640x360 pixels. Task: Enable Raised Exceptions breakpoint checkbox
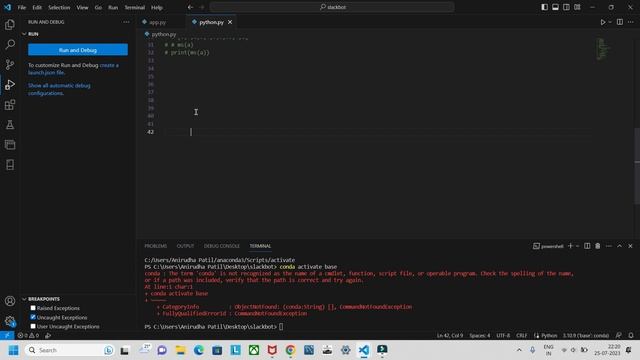[33, 308]
